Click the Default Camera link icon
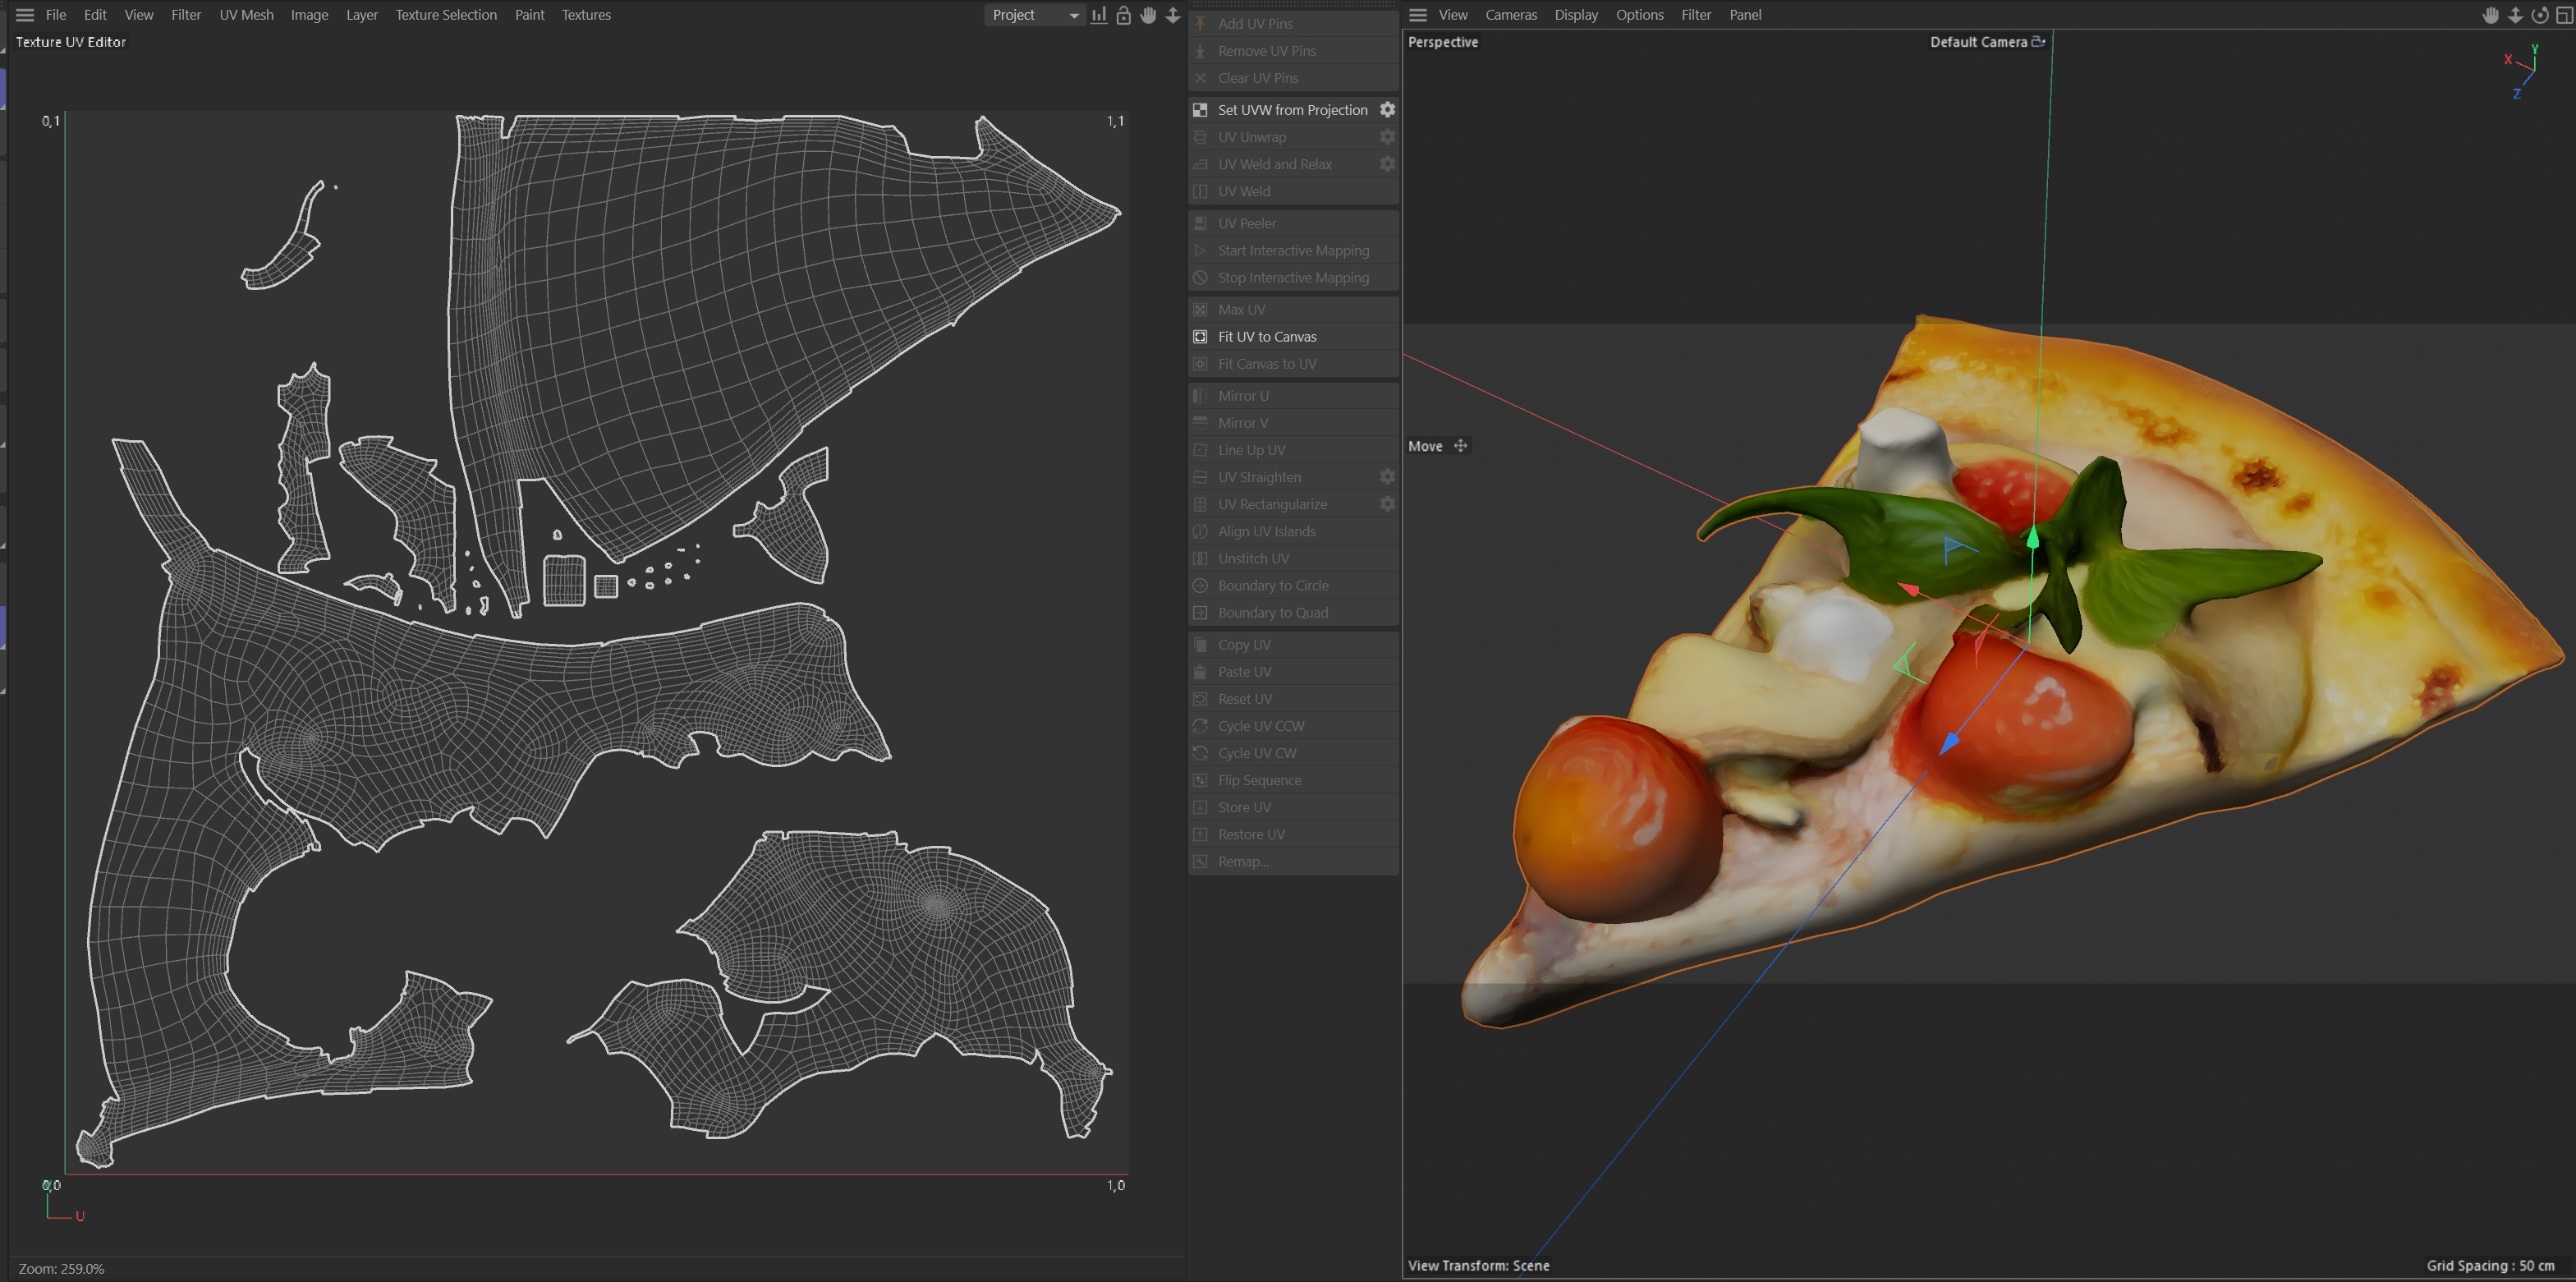The width and height of the screenshot is (2576, 1282). [2038, 42]
